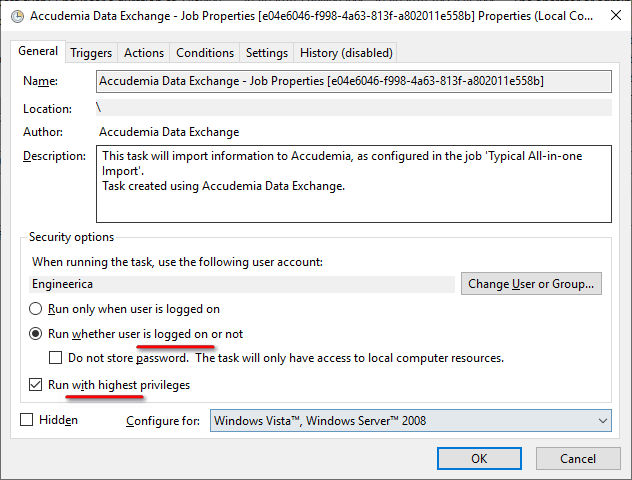The height and width of the screenshot is (480, 632).
Task: Click the Description label
Action: click(x=54, y=156)
